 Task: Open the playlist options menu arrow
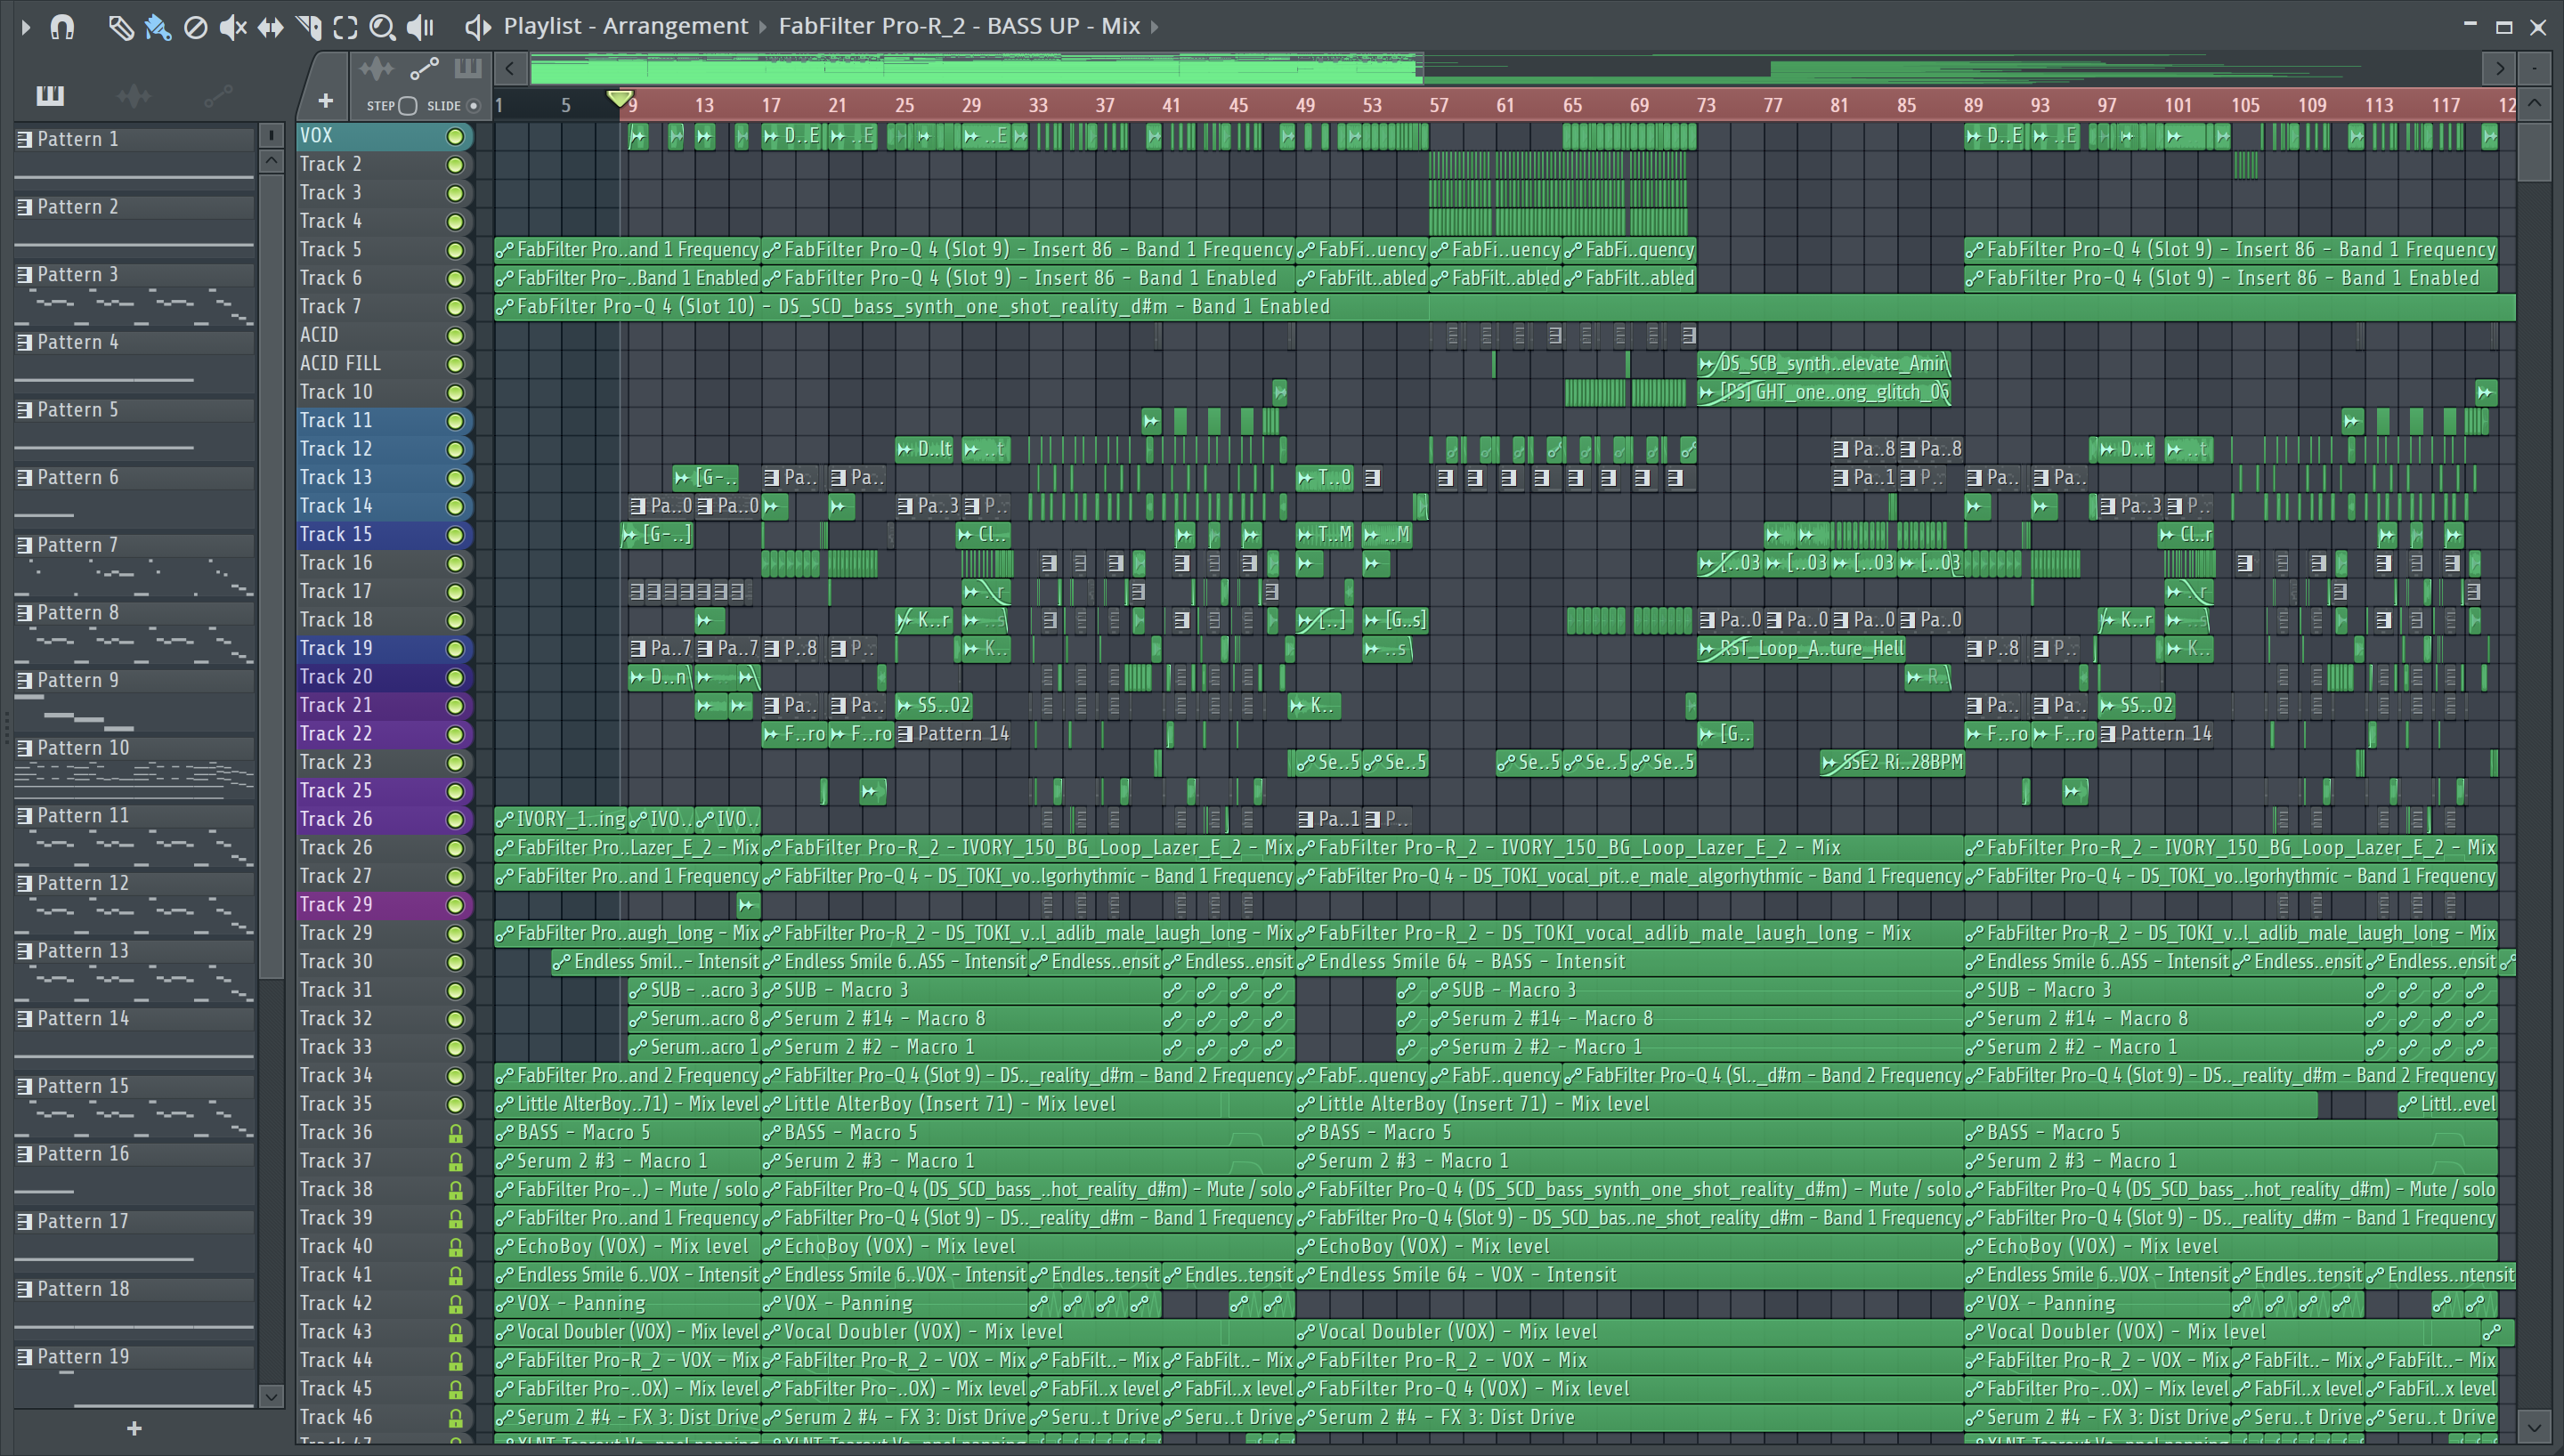(x=26, y=27)
